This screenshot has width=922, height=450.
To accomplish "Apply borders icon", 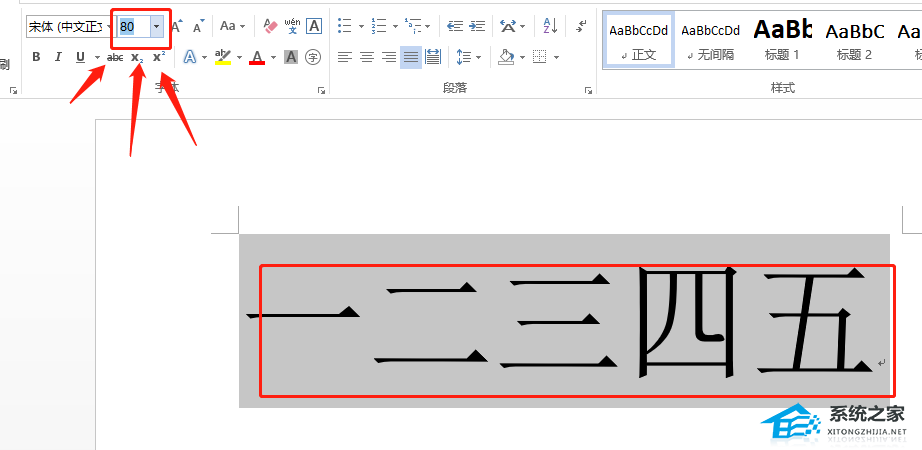I will pyautogui.click(x=539, y=57).
